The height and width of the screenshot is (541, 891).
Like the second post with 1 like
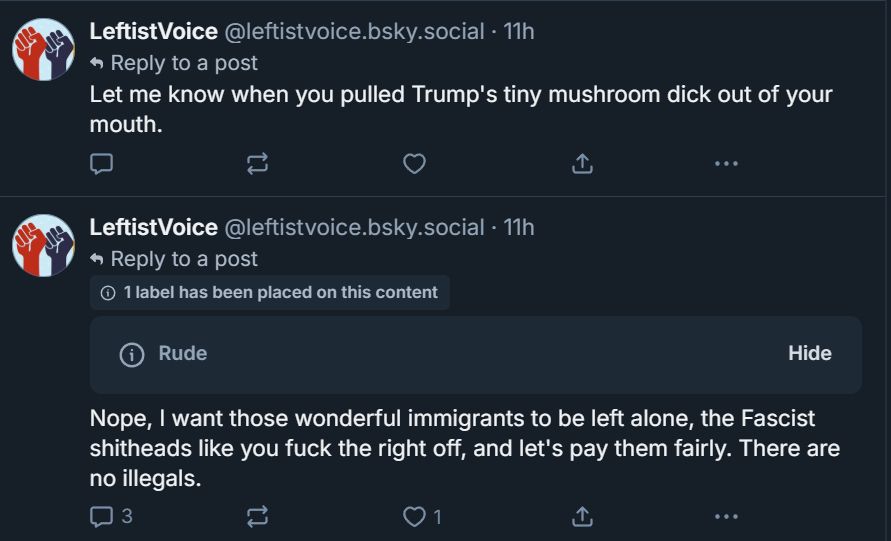[414, 516]
